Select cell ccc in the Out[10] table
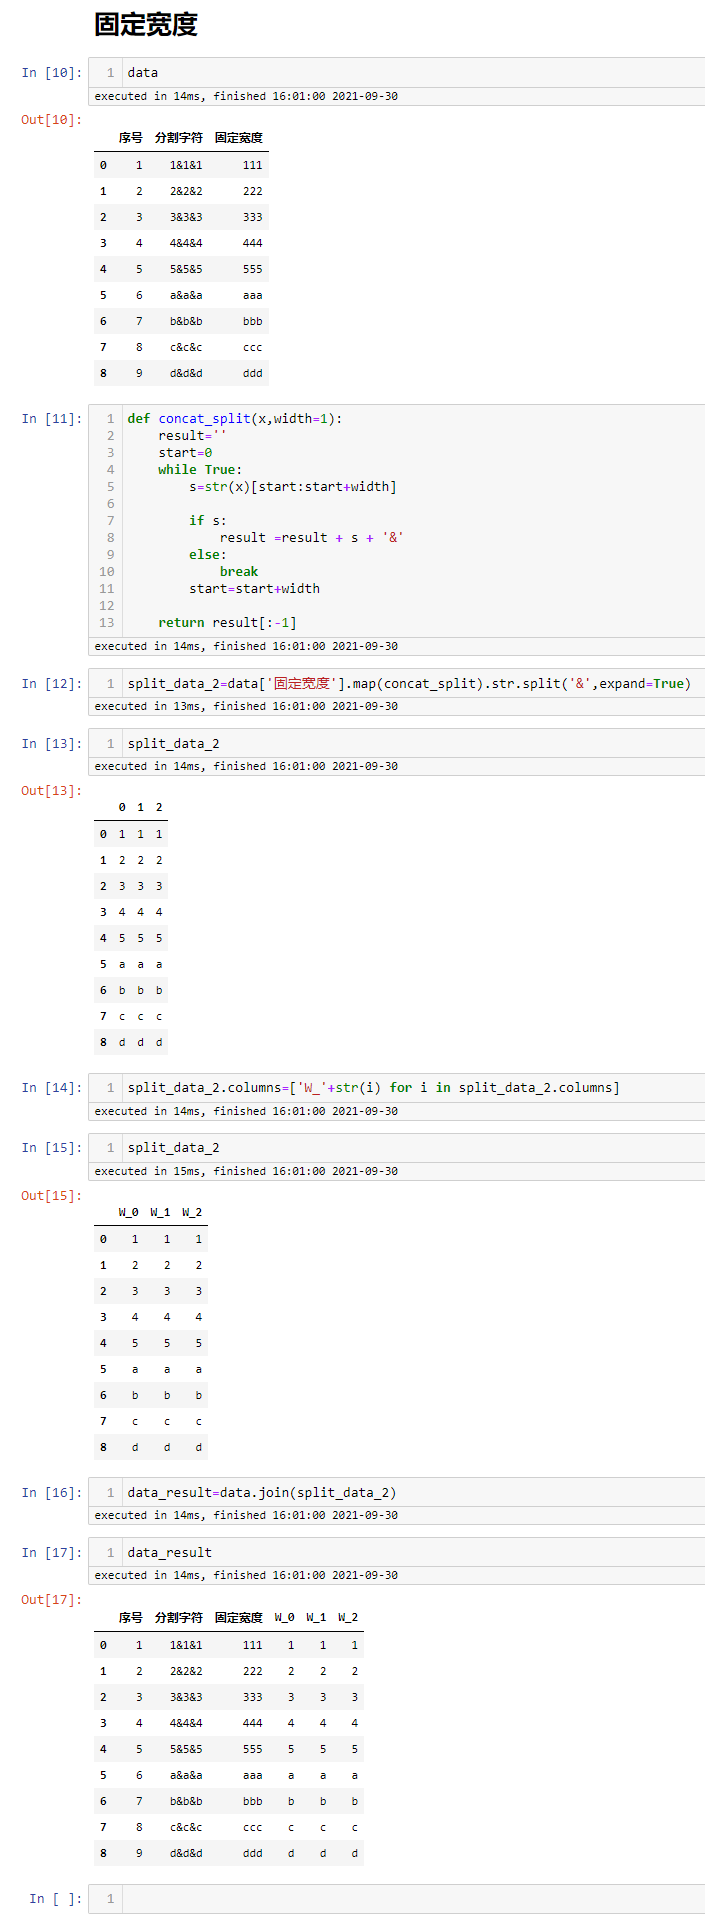The image size is (705, 1924). click(253, 347)
